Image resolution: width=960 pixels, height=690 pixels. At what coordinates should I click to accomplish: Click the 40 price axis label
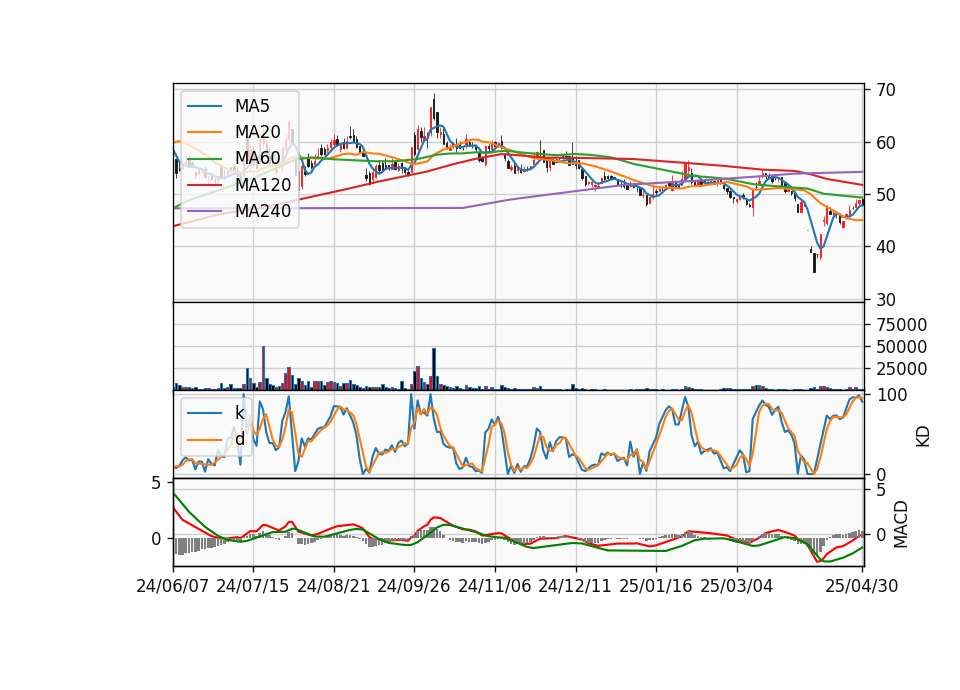[x=886, y=247]
